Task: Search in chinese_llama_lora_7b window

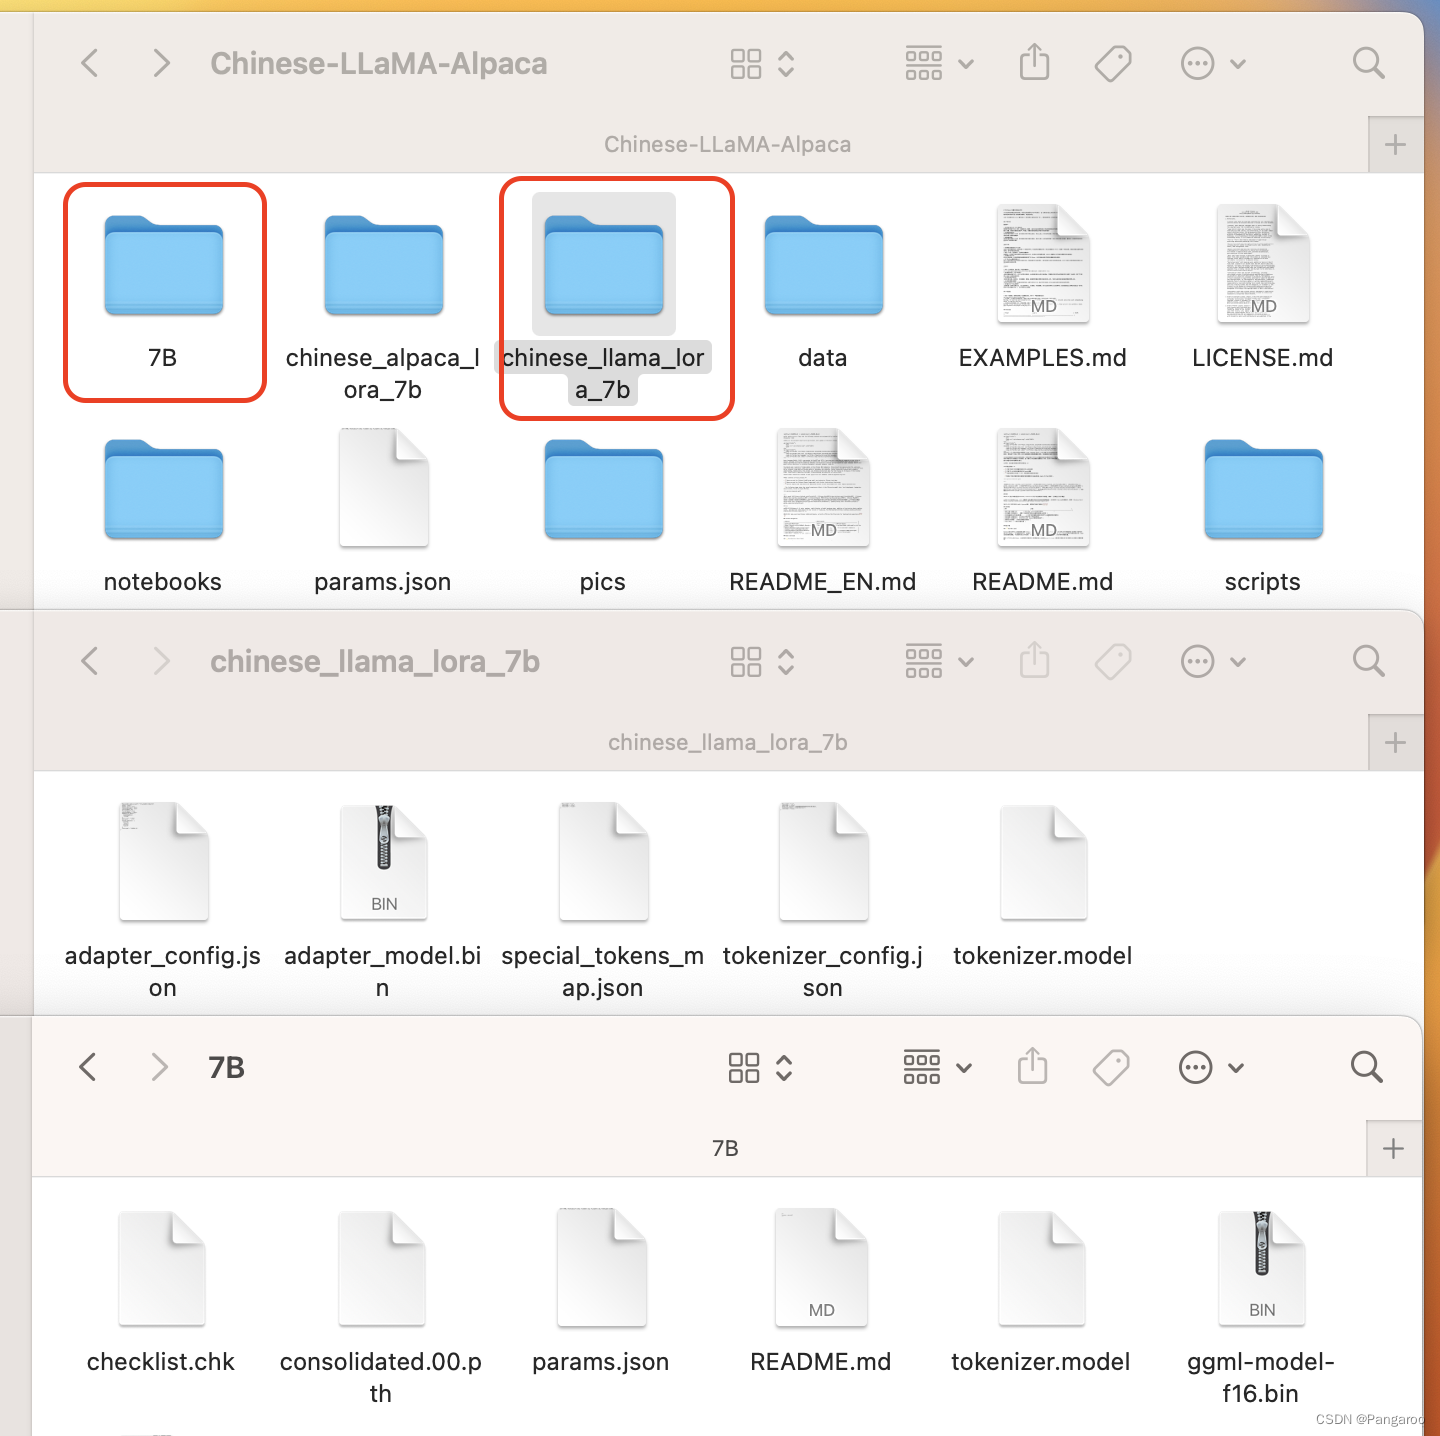Action: (1368, 661)
